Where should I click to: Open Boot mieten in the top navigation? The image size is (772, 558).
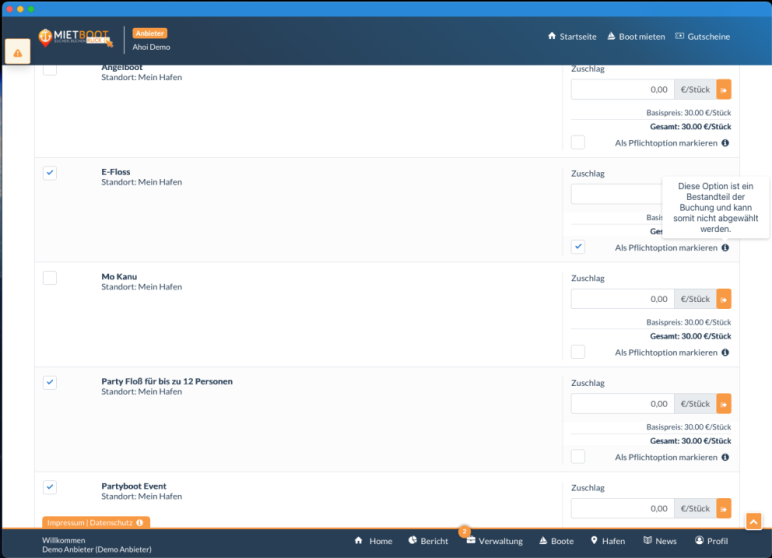pyautogui.click(x=635, y=36)
